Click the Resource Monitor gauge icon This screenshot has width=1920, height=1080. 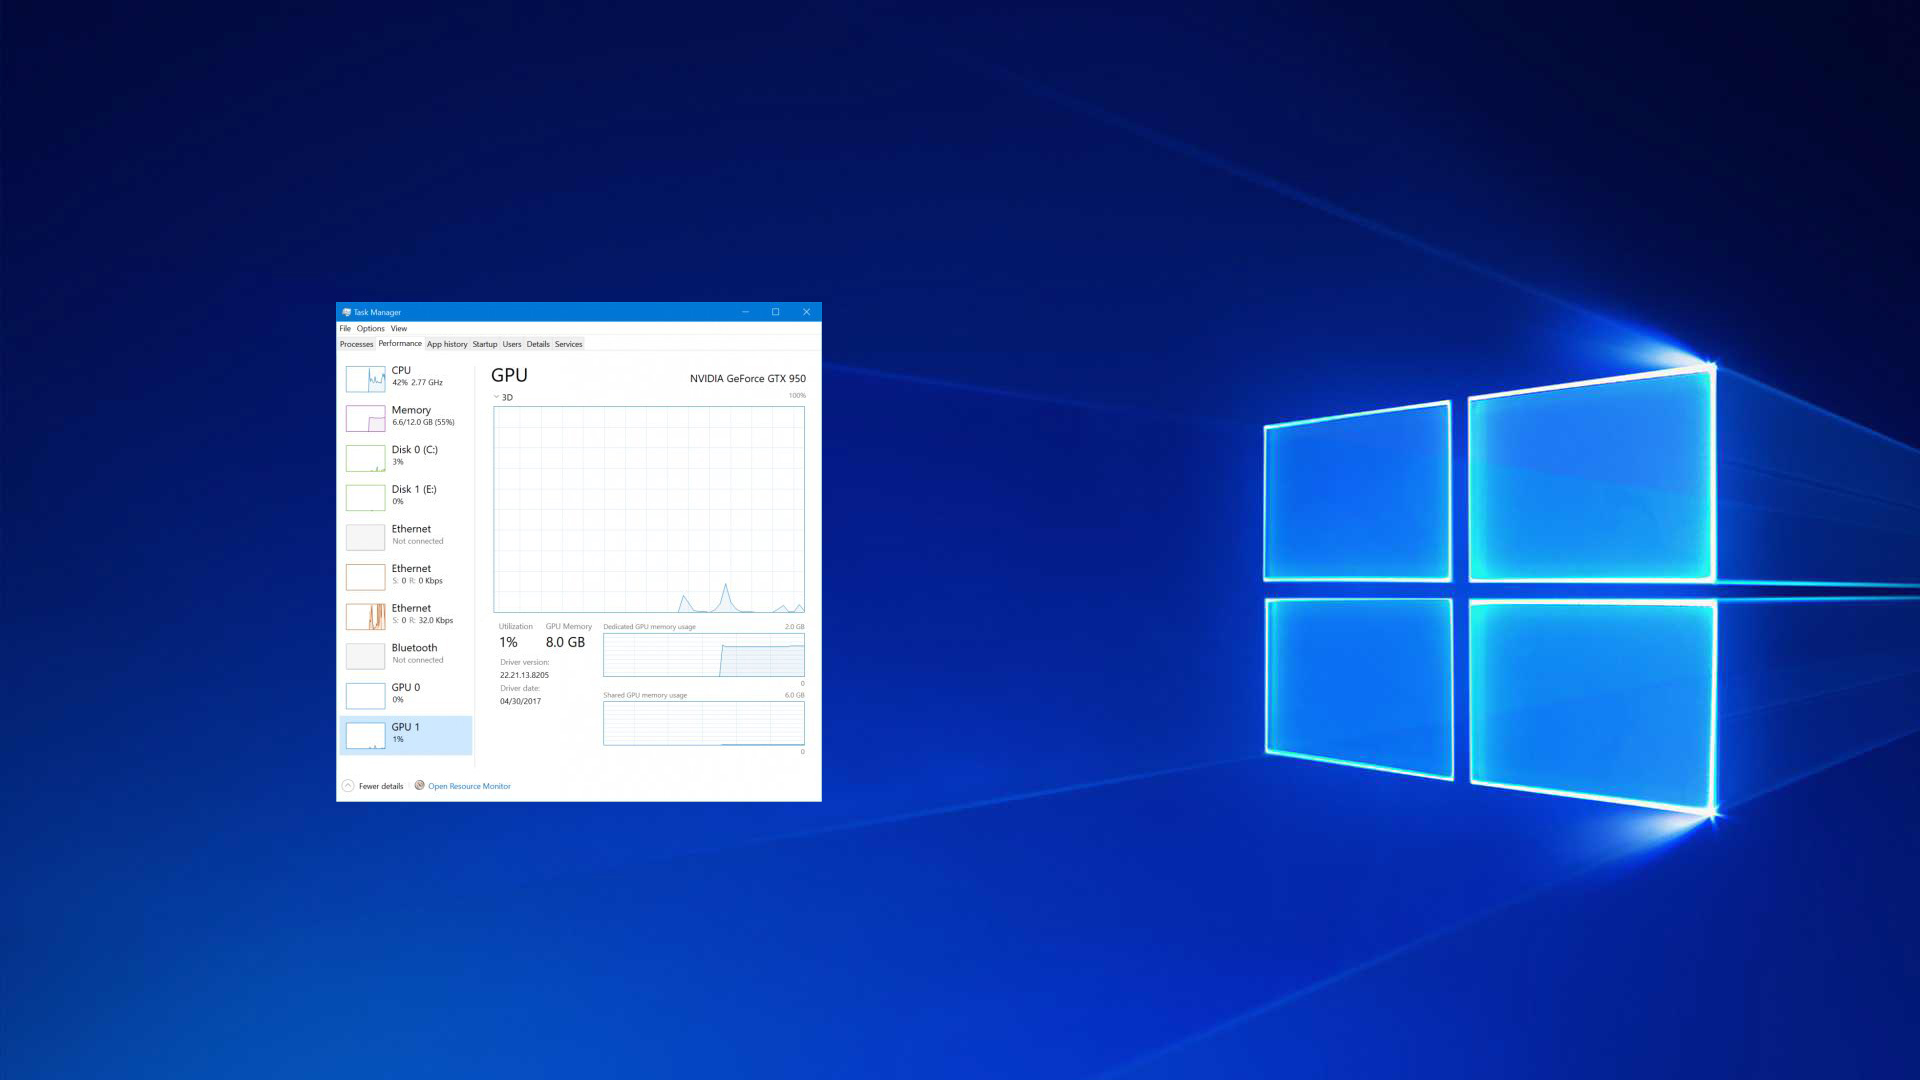(x=420, y=785)
